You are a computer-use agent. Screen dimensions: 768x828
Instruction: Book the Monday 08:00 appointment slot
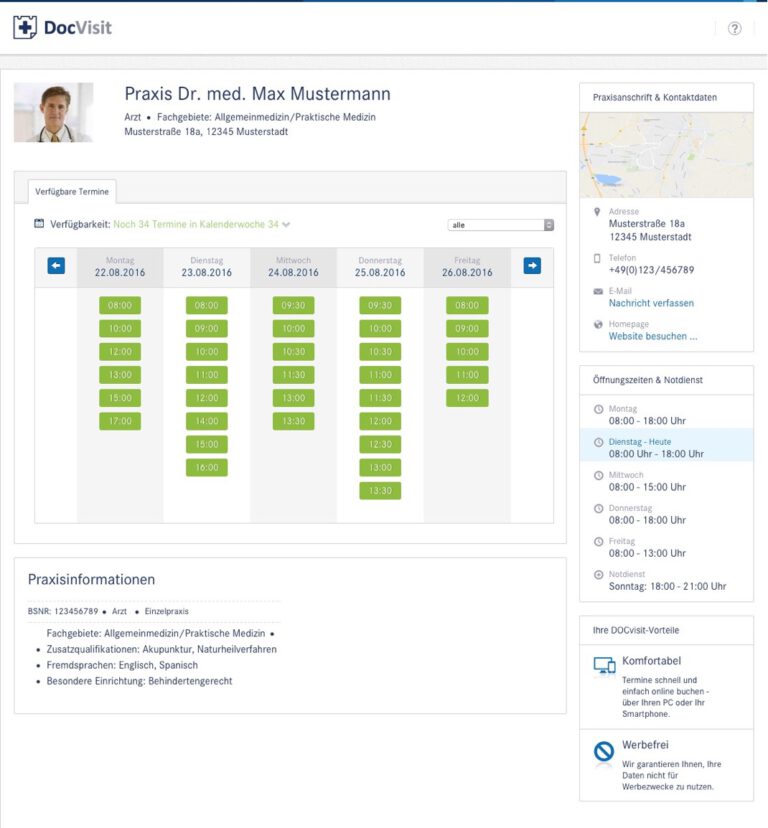pos(120,305)
